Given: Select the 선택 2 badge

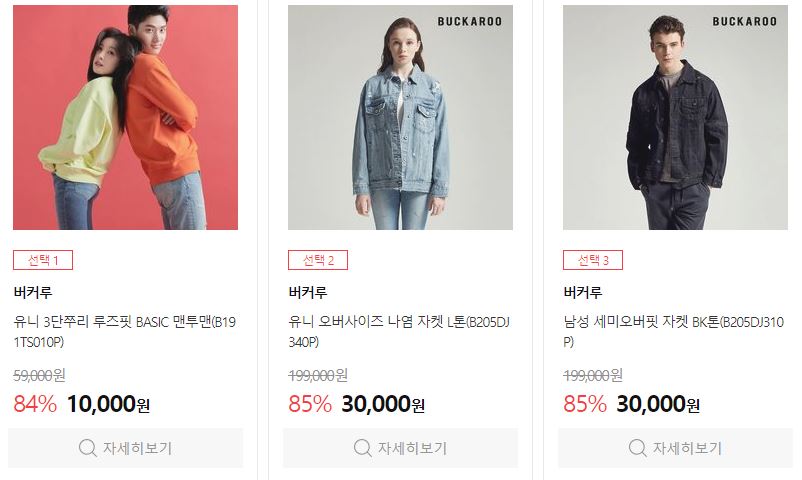Looking at the screenshot, I should point(318,260).
